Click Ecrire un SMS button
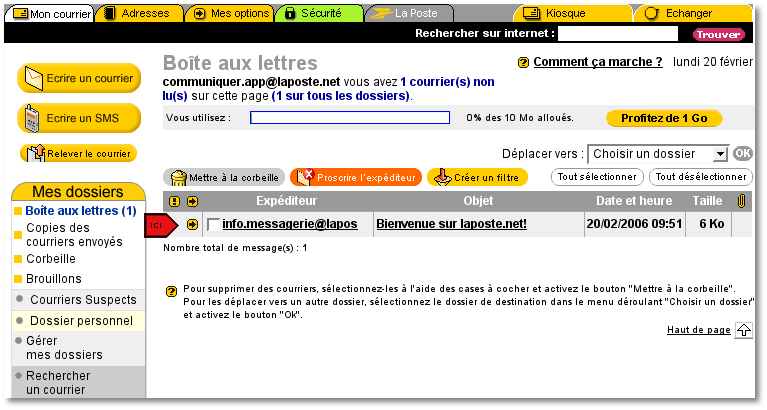This screenshot has width=767, height=410. 79,118
